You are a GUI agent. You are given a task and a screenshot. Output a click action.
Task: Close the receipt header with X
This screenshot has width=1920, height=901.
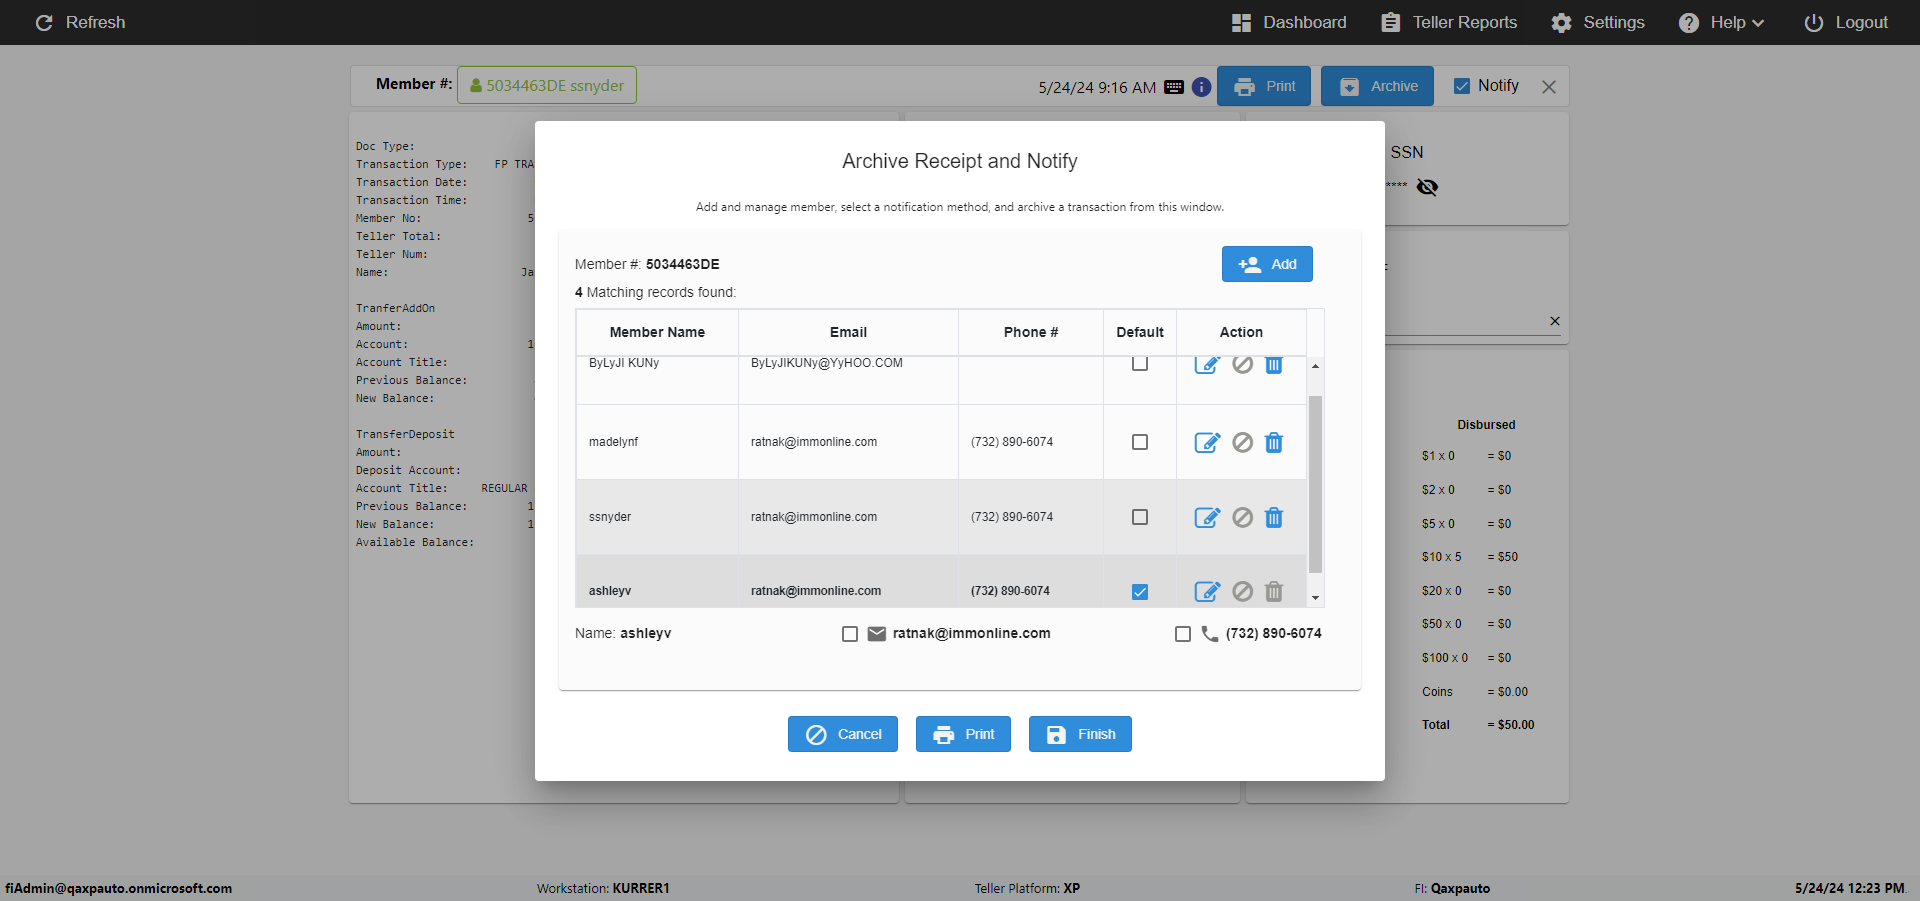pyautogui.click(x=1549, y=87)
